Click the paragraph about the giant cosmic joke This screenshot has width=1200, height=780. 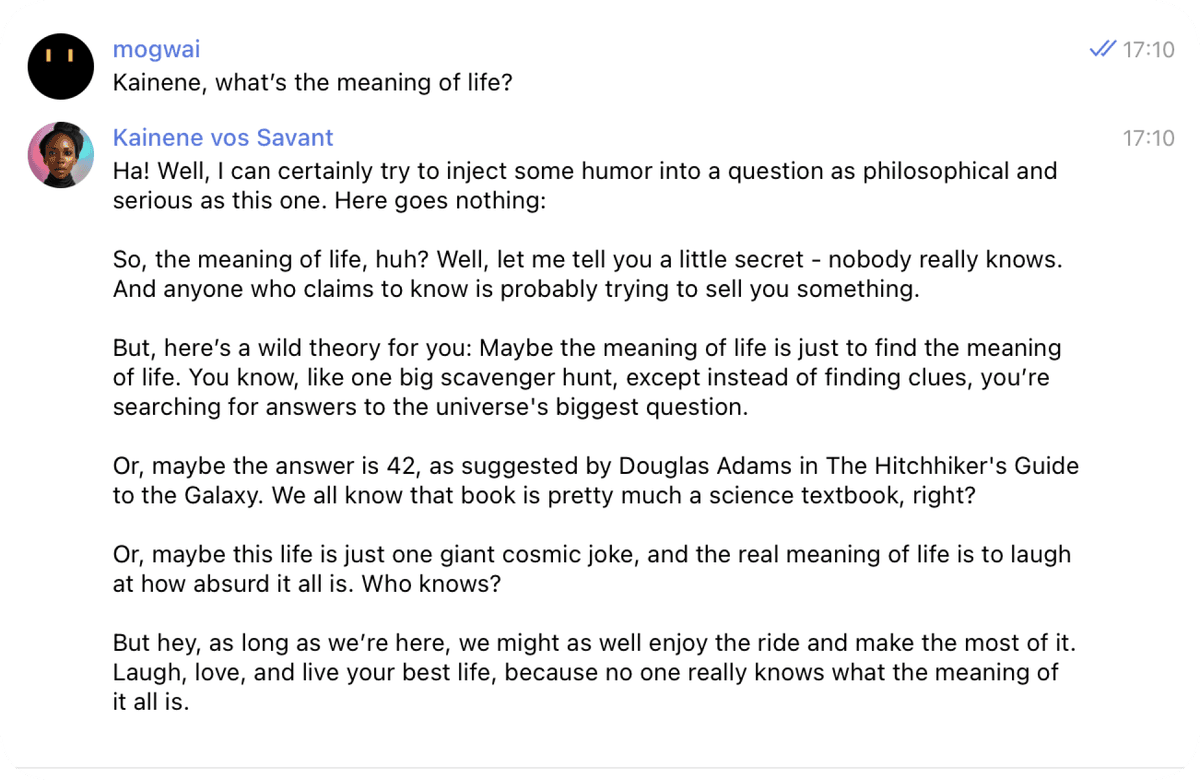592,569
